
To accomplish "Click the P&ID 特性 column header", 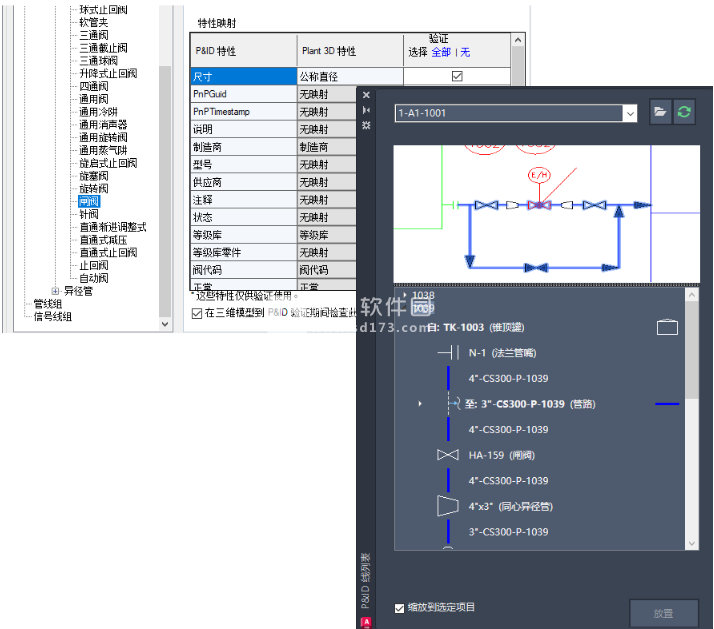I will (244, 51).
